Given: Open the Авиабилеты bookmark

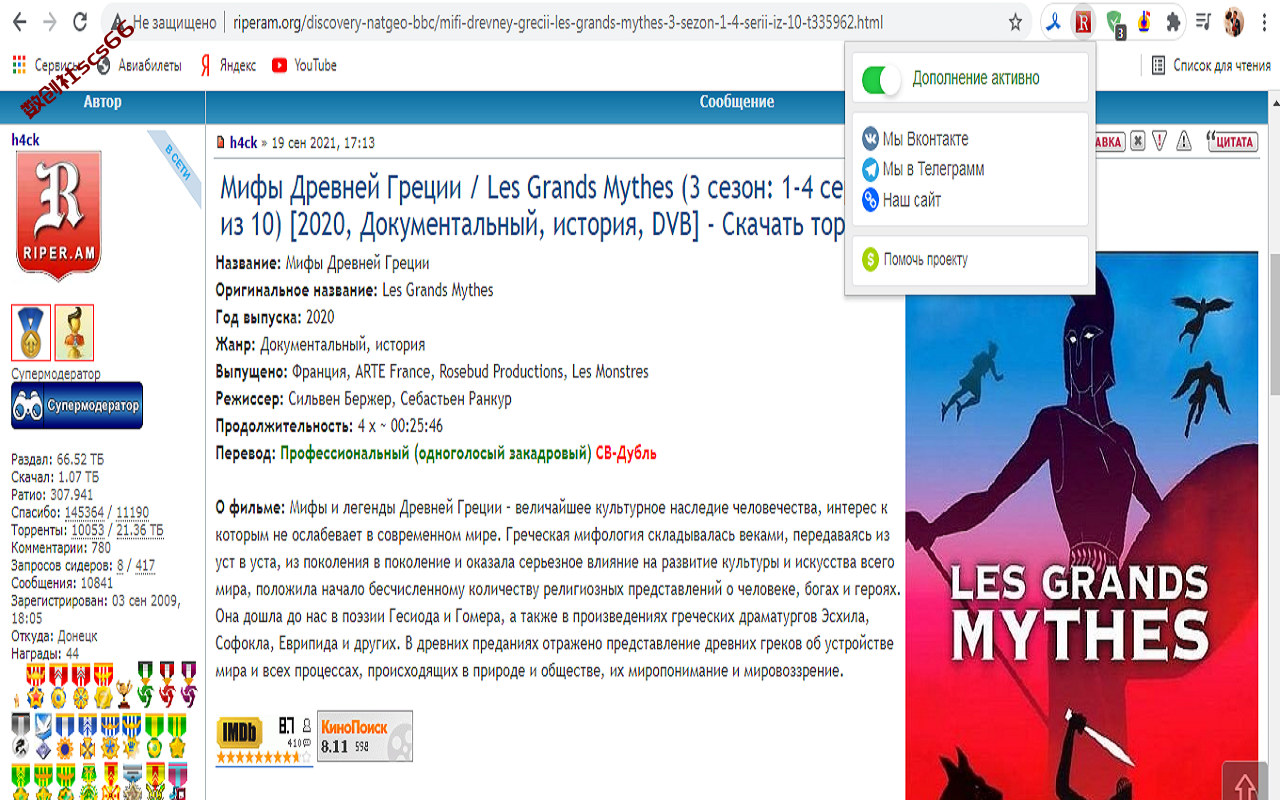Looking at the screenshot, I should click(139, 65).
